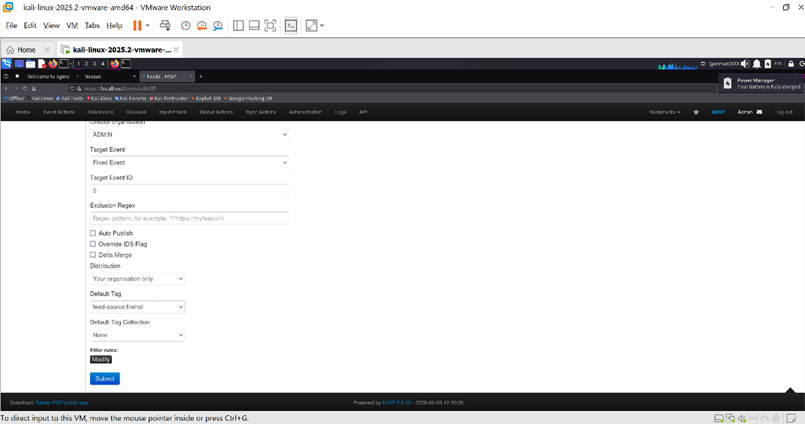Toggle the VMware library sidebar
Image resolution: width=805 pixels, height=424 pixels.
click(238, 26)
